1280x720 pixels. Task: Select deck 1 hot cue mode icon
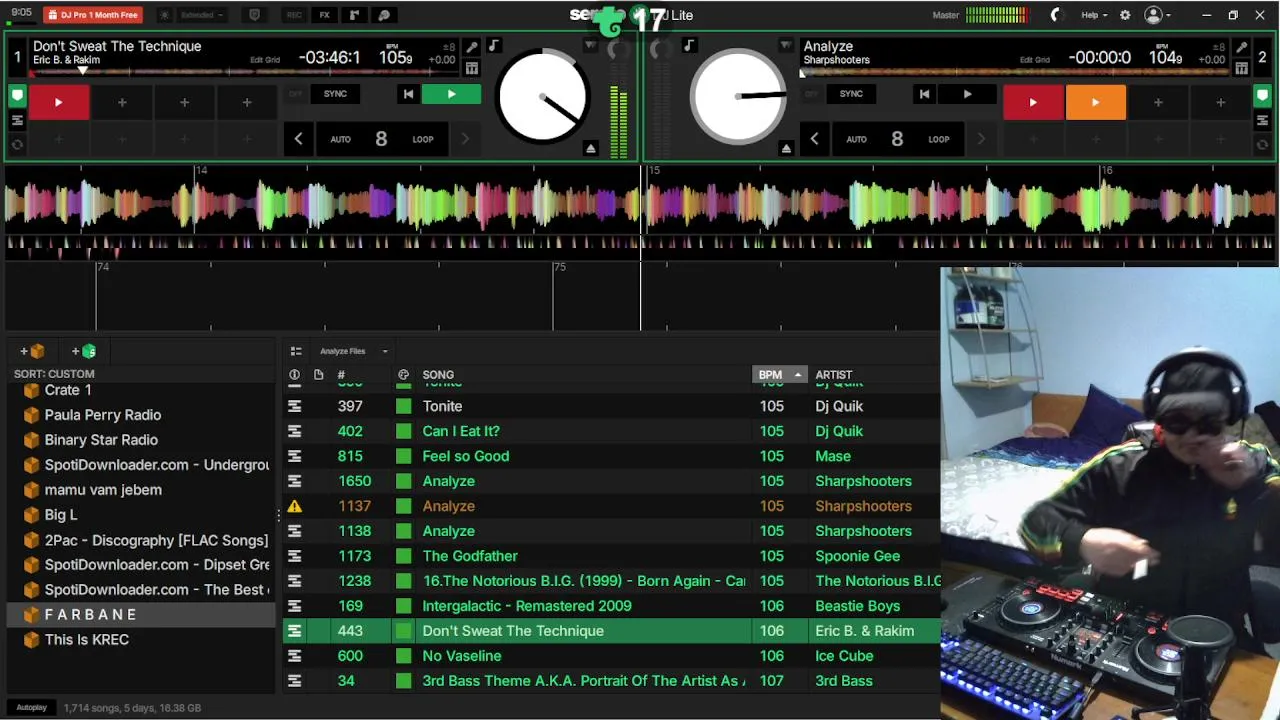[17, 97]
